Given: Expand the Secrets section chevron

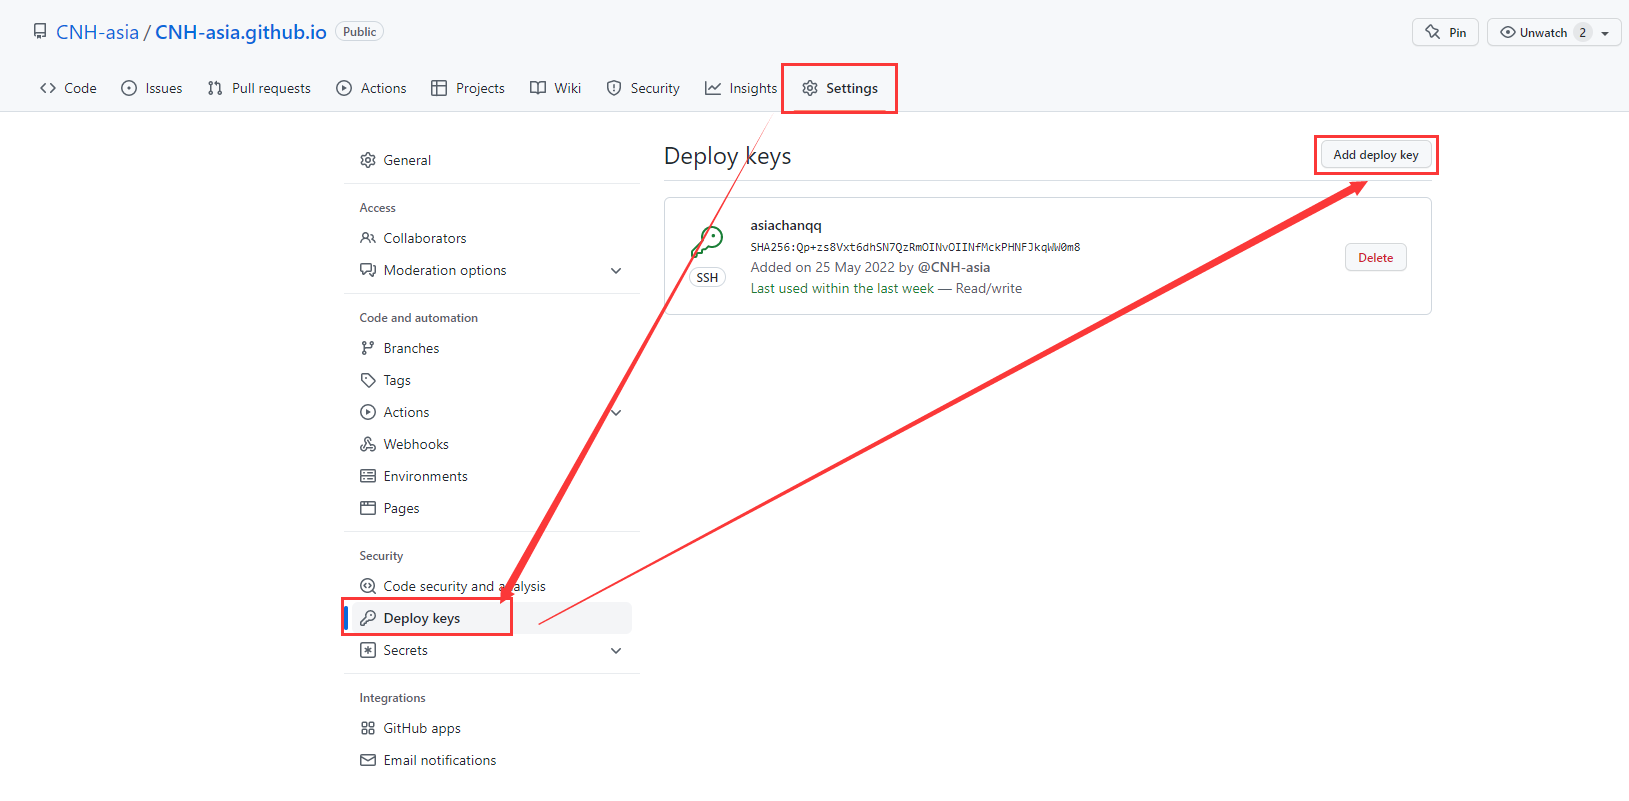Looking at the screenshot, I should click(616, 650).
